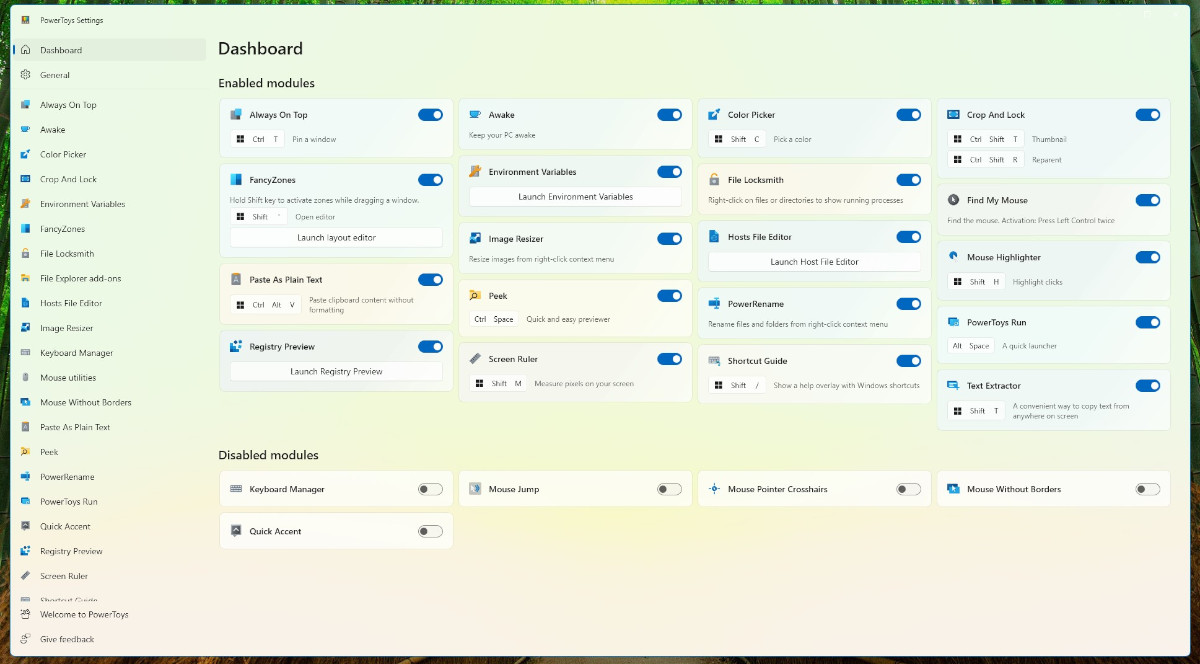Disable the Always On Top module toggle
1200x664 pixels.
coord(430,115)
